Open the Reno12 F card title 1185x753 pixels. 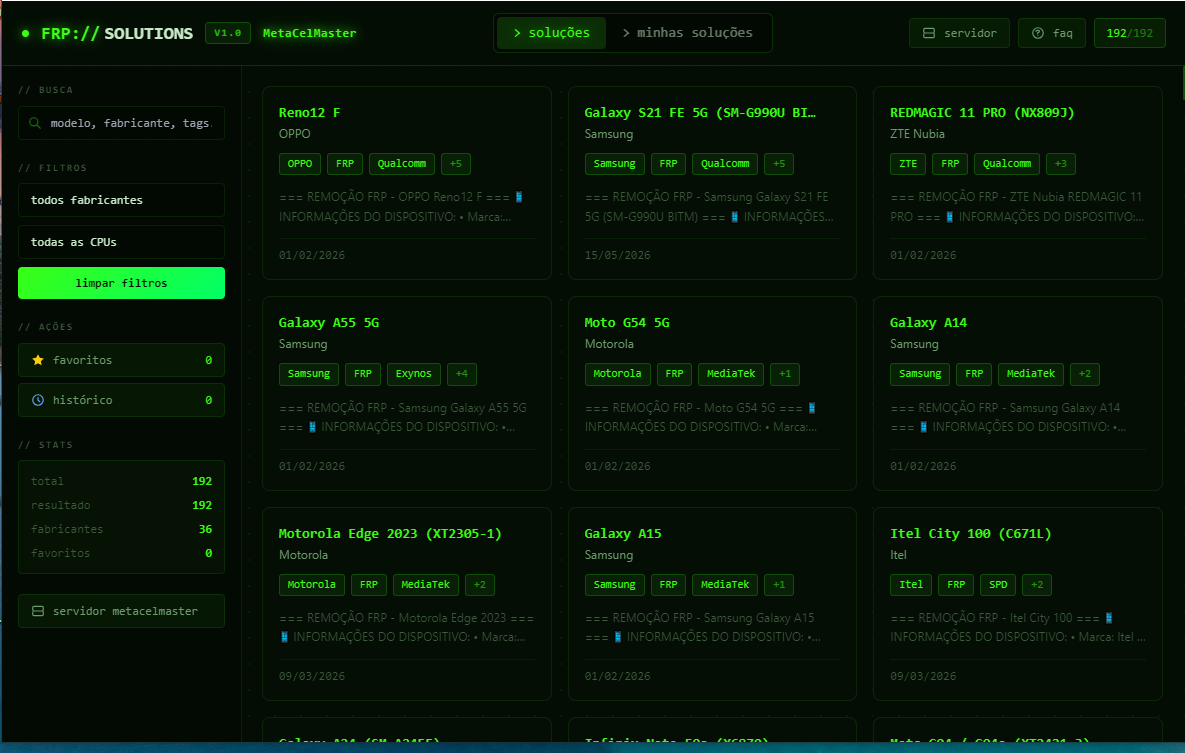pyautogui.click(x=309, y=113)
